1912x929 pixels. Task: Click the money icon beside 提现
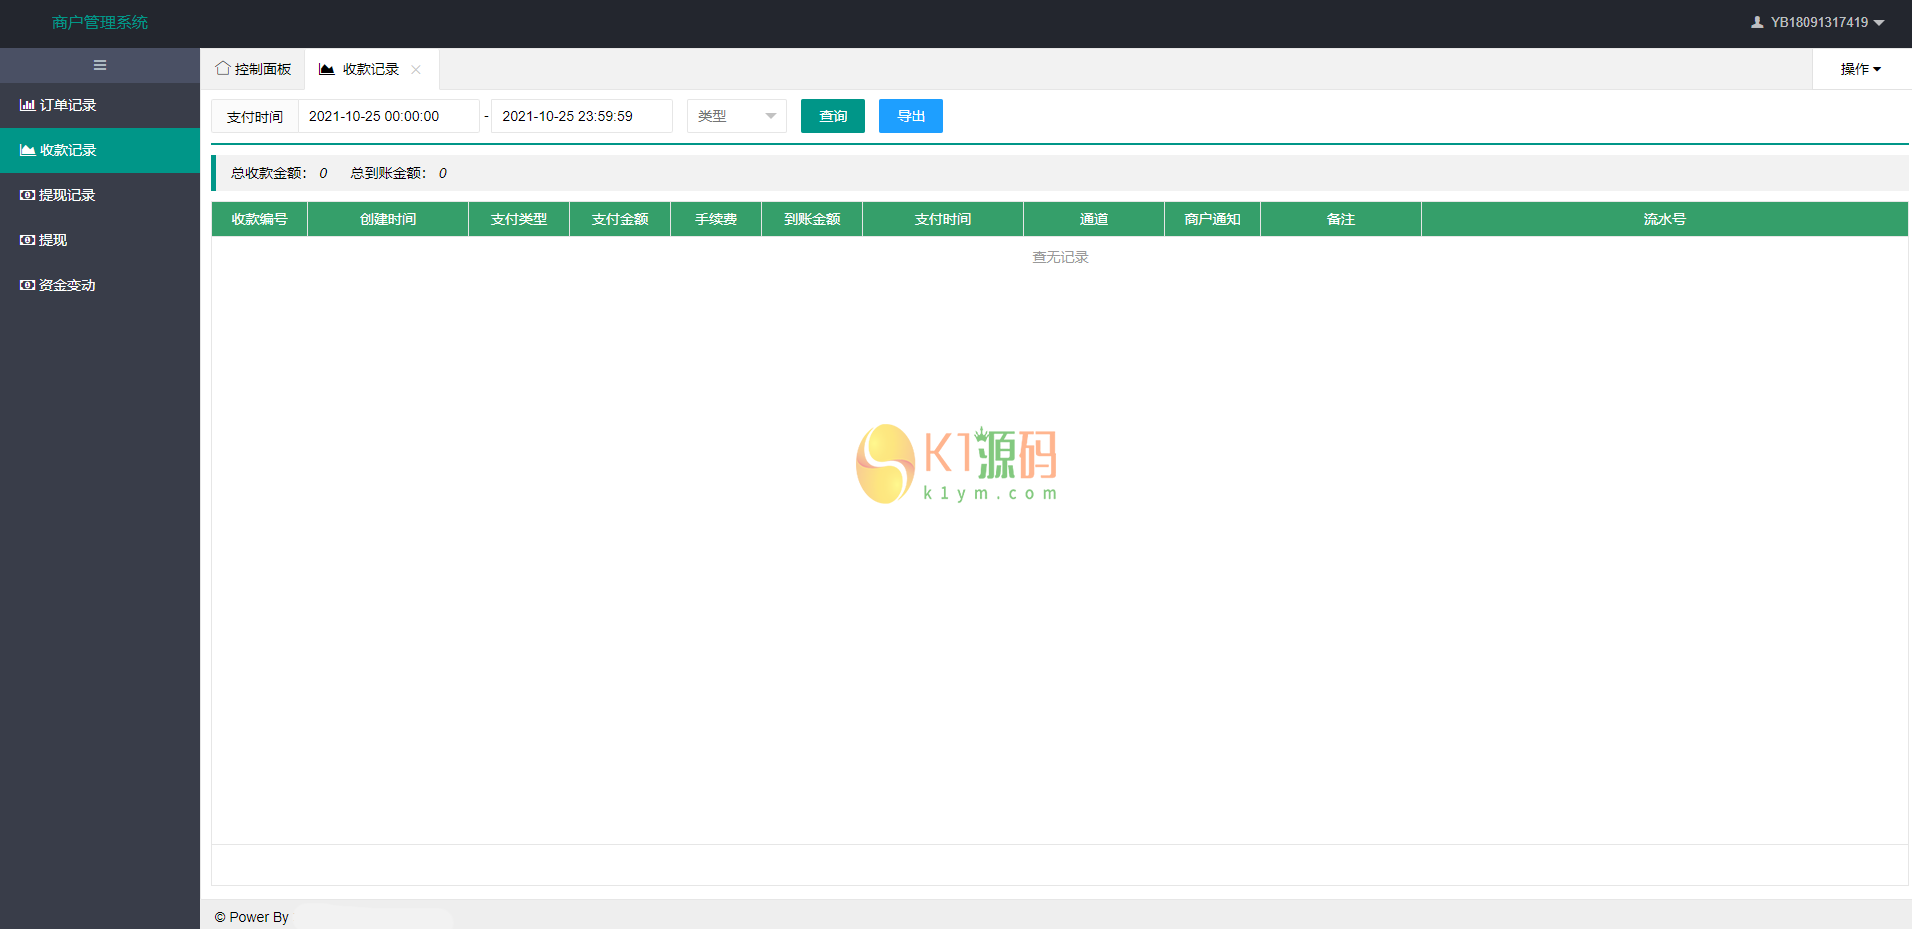(27, 240)
